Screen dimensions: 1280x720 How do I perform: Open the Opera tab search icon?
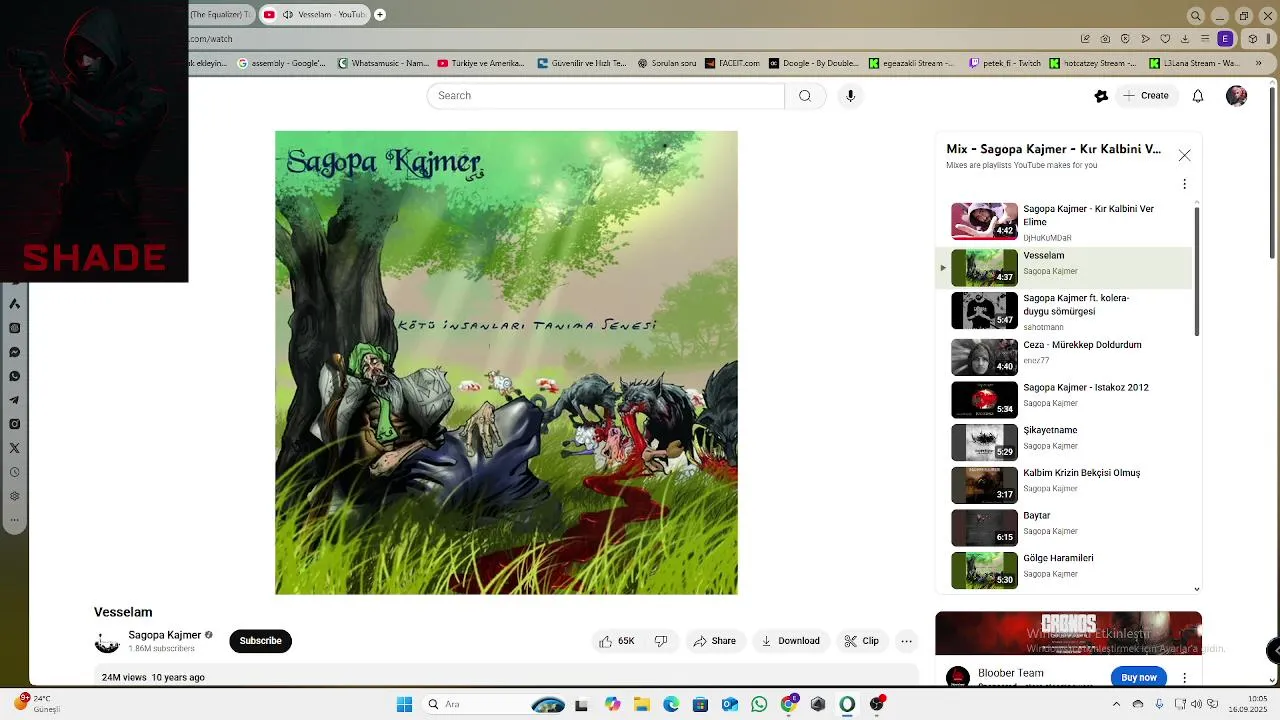point(1195,16)
